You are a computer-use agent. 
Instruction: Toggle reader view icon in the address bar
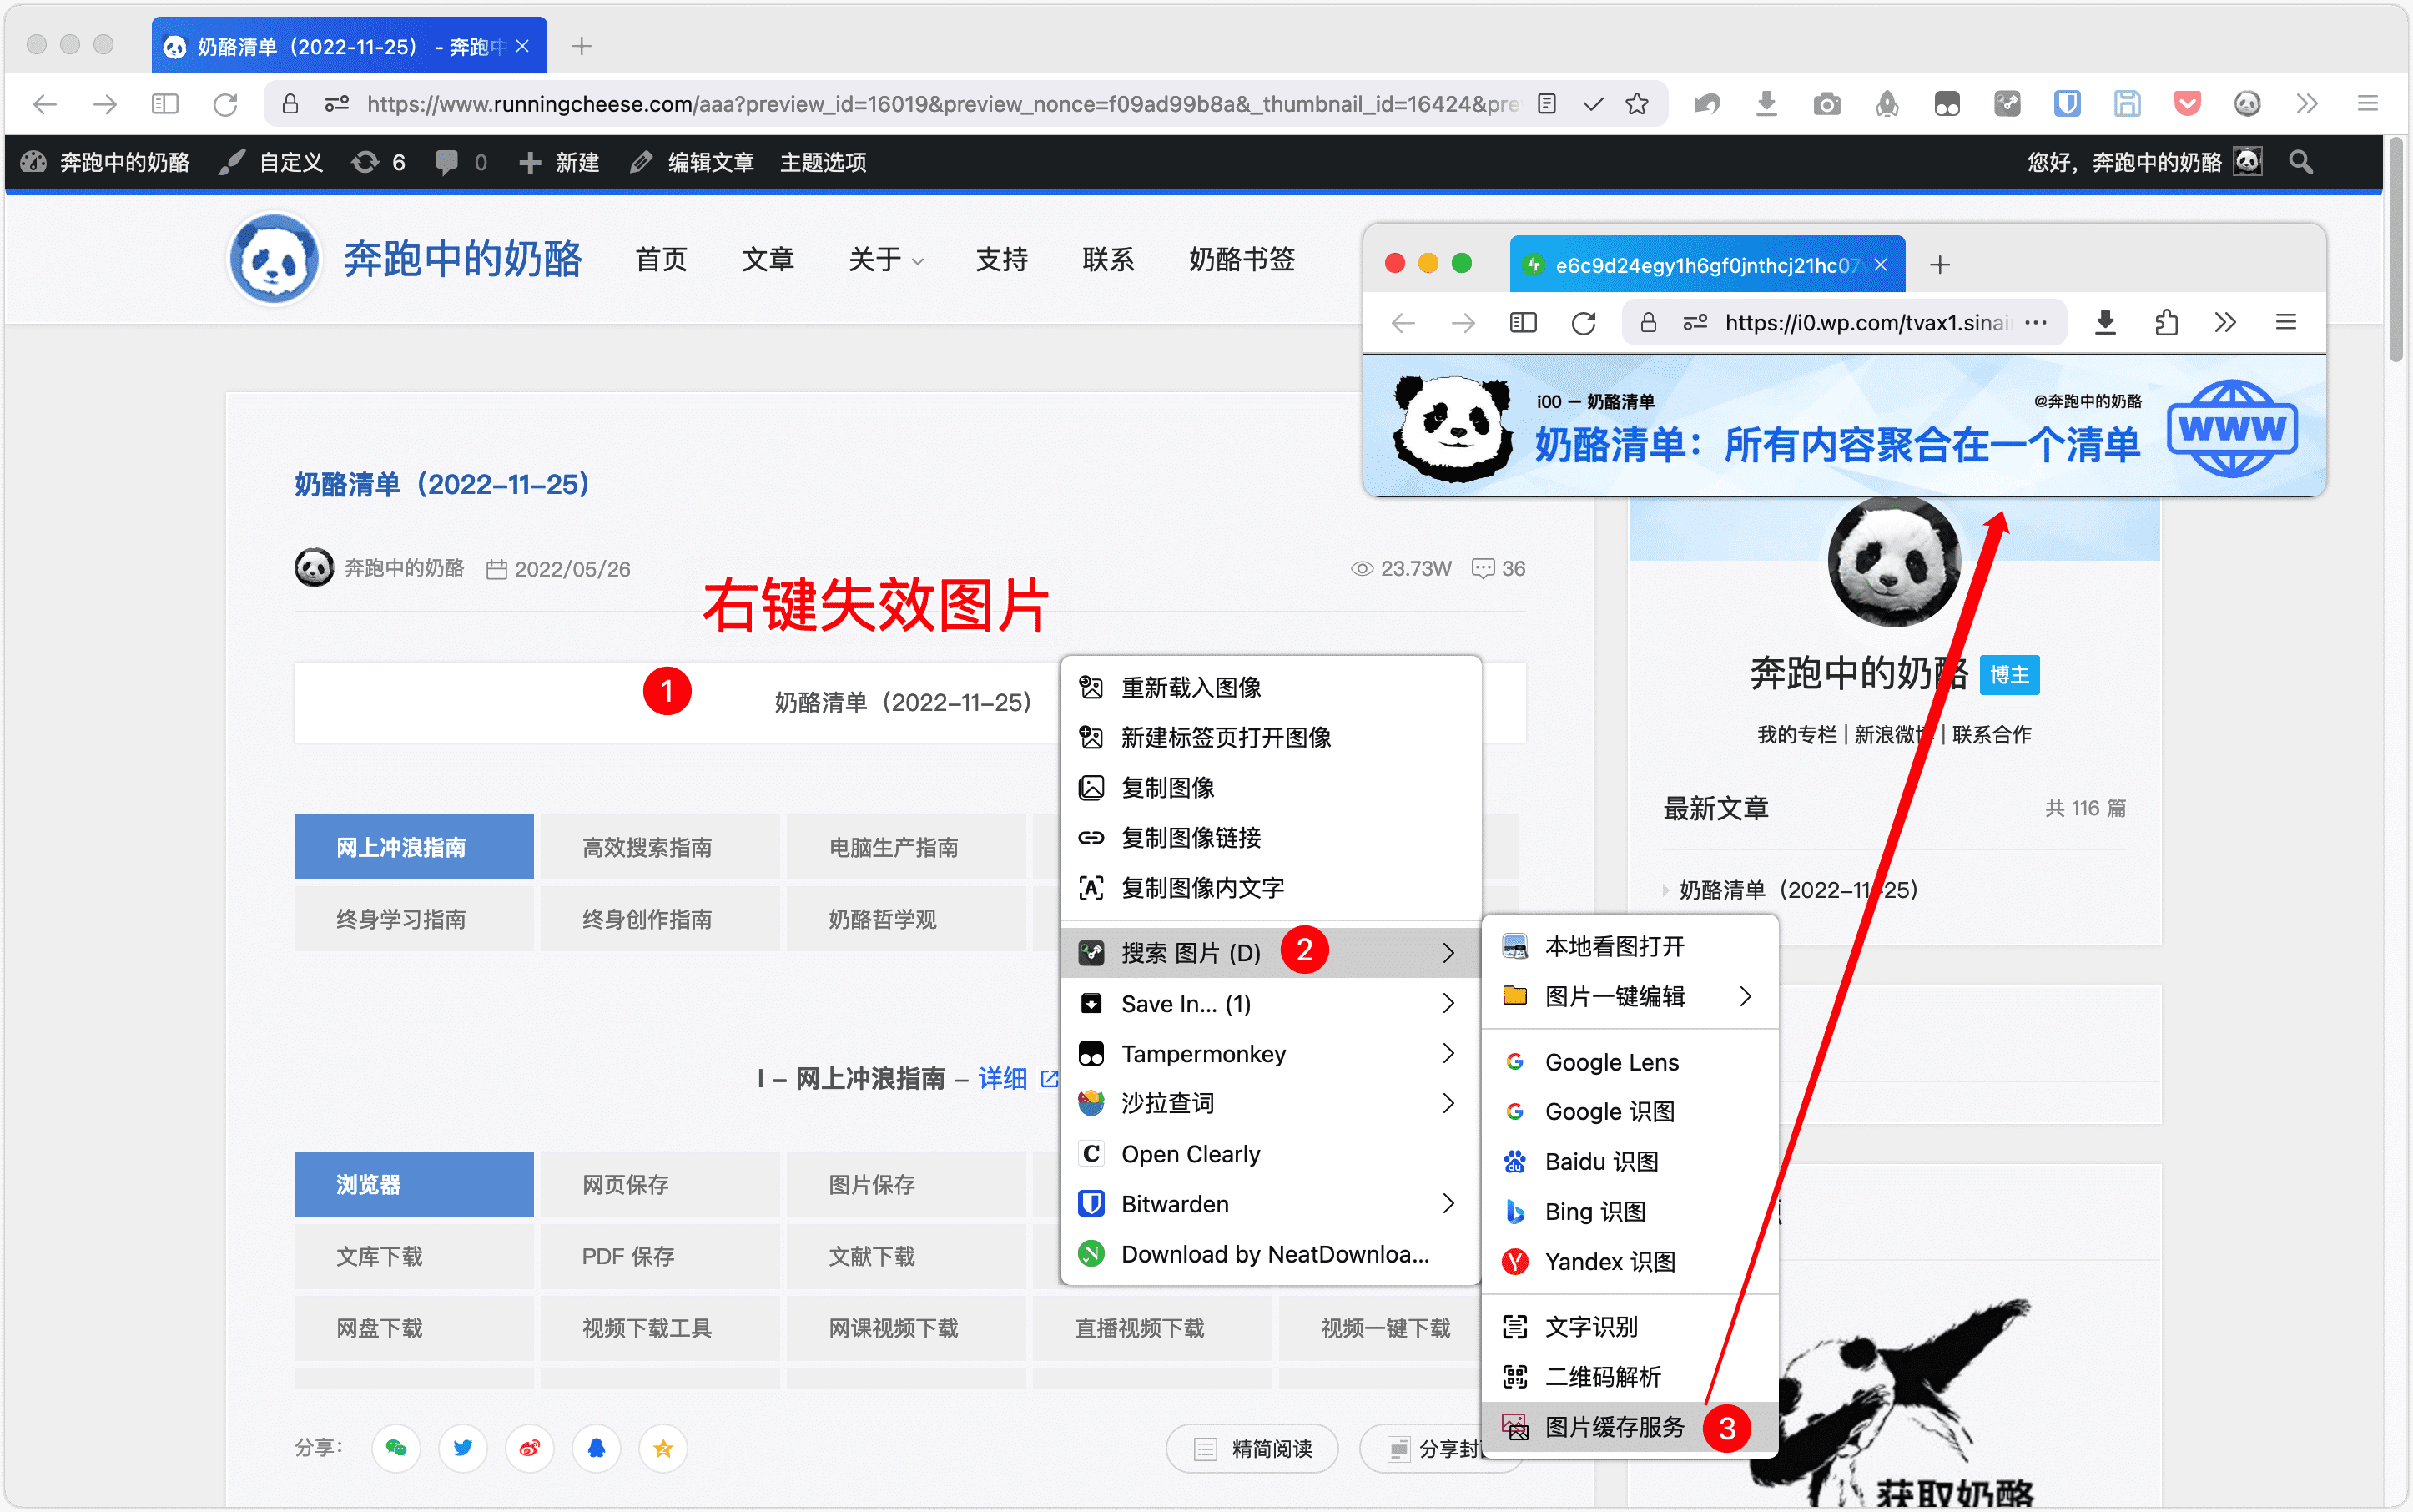pyautogui.click(x=1546, y=103)
